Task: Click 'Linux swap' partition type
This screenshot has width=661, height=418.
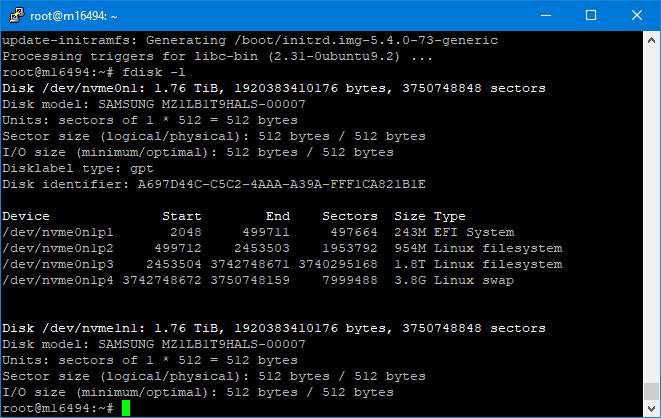Action: (x=474, y=280)
